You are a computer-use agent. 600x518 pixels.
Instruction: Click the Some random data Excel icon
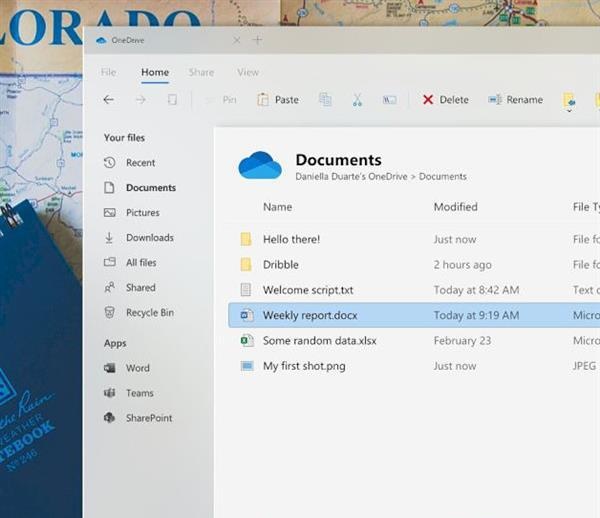[247, 340]
